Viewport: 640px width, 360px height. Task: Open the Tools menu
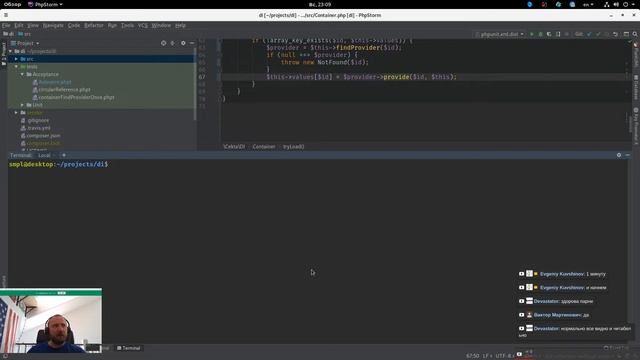point(127,25)
